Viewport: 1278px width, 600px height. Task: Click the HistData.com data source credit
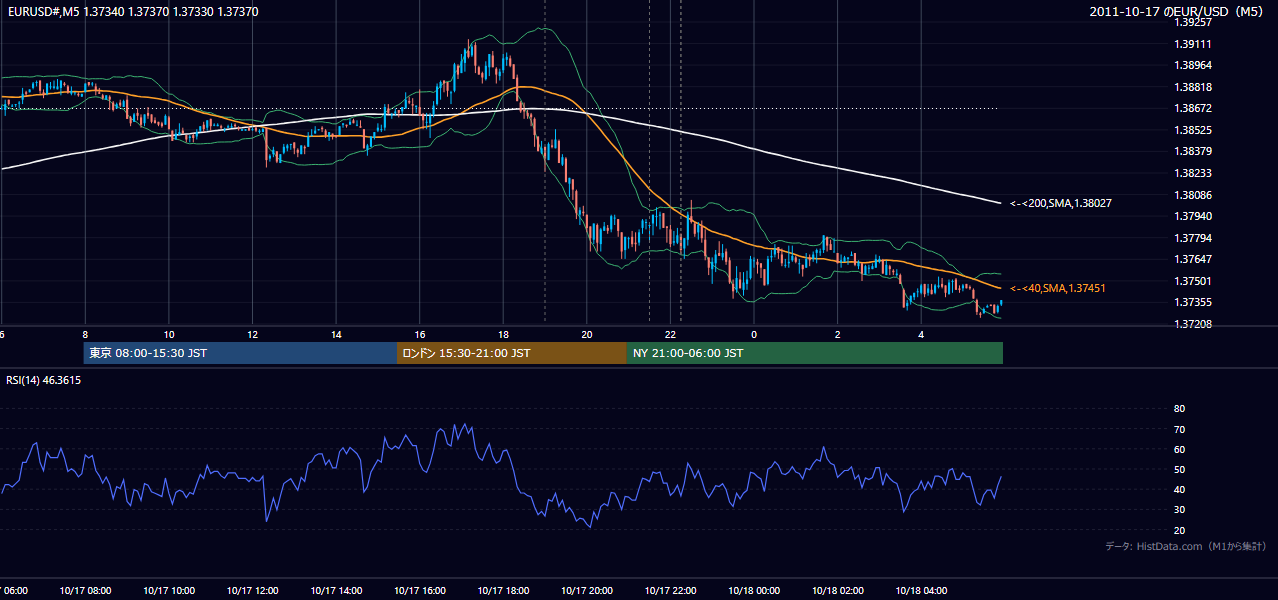(1186, 546)
